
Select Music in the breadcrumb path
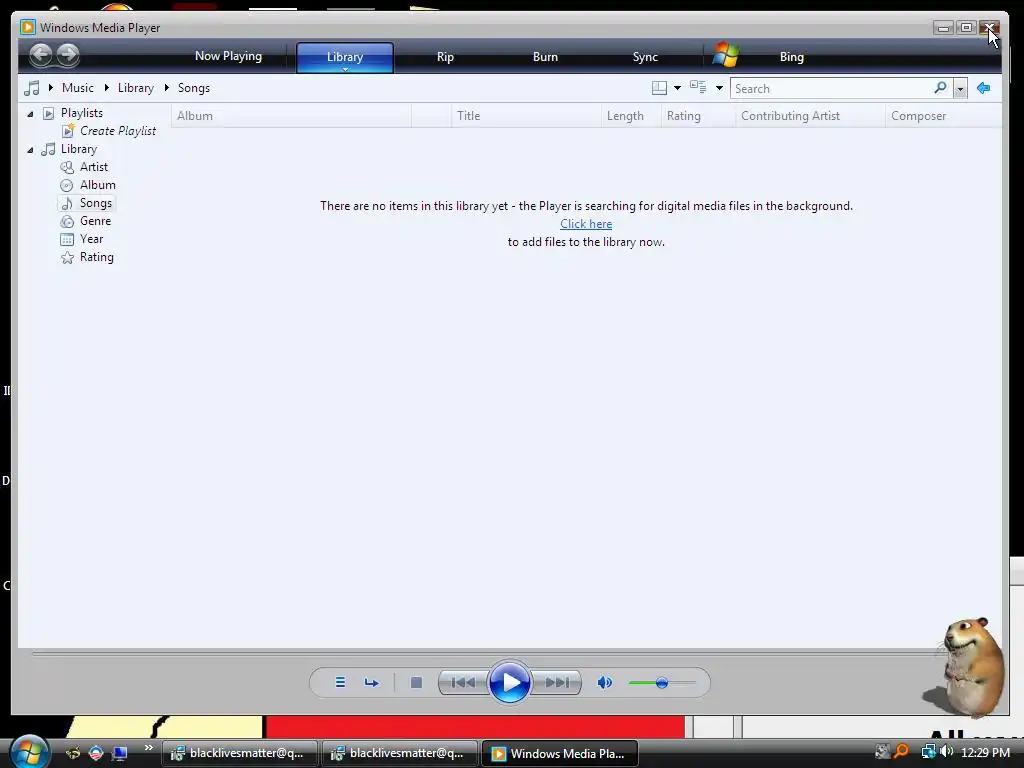pos(78,88)
